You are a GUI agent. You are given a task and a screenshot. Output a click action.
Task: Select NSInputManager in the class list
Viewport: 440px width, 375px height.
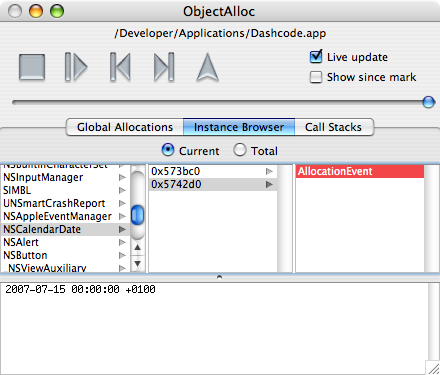65,177
